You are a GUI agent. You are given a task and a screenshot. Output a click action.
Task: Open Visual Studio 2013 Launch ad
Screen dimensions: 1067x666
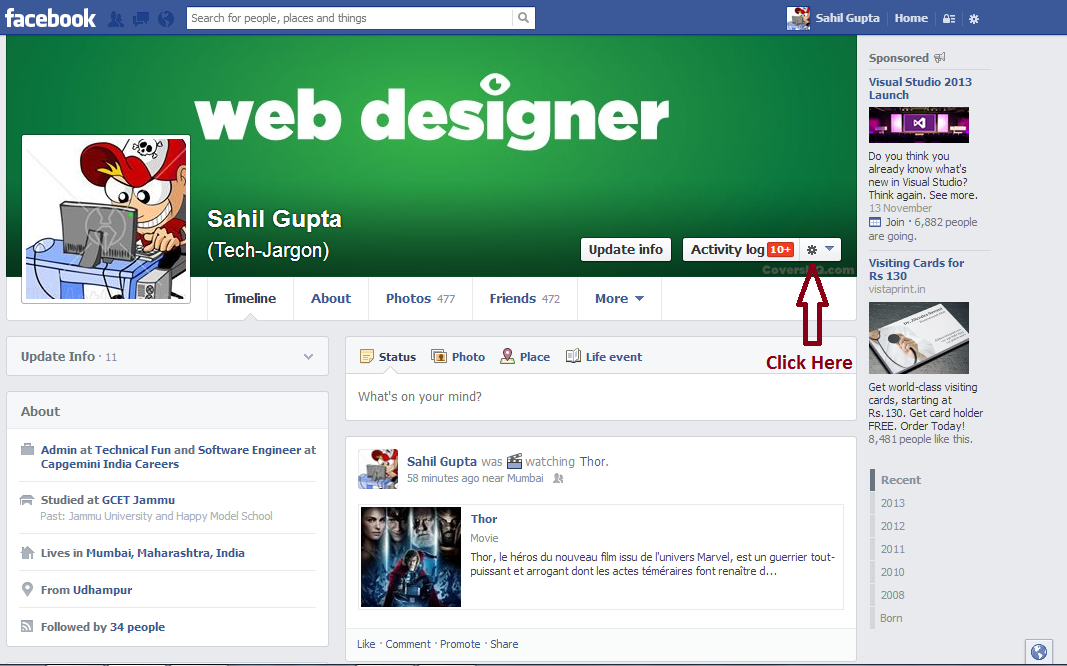coord(920,88)
